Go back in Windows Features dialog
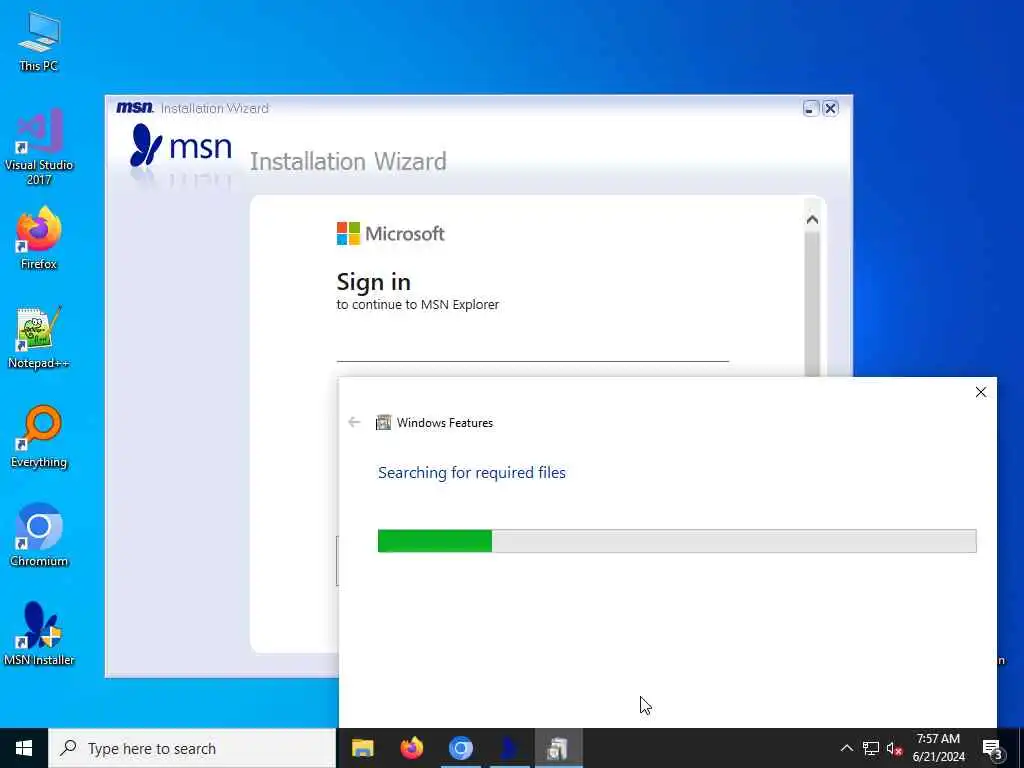 354,423
